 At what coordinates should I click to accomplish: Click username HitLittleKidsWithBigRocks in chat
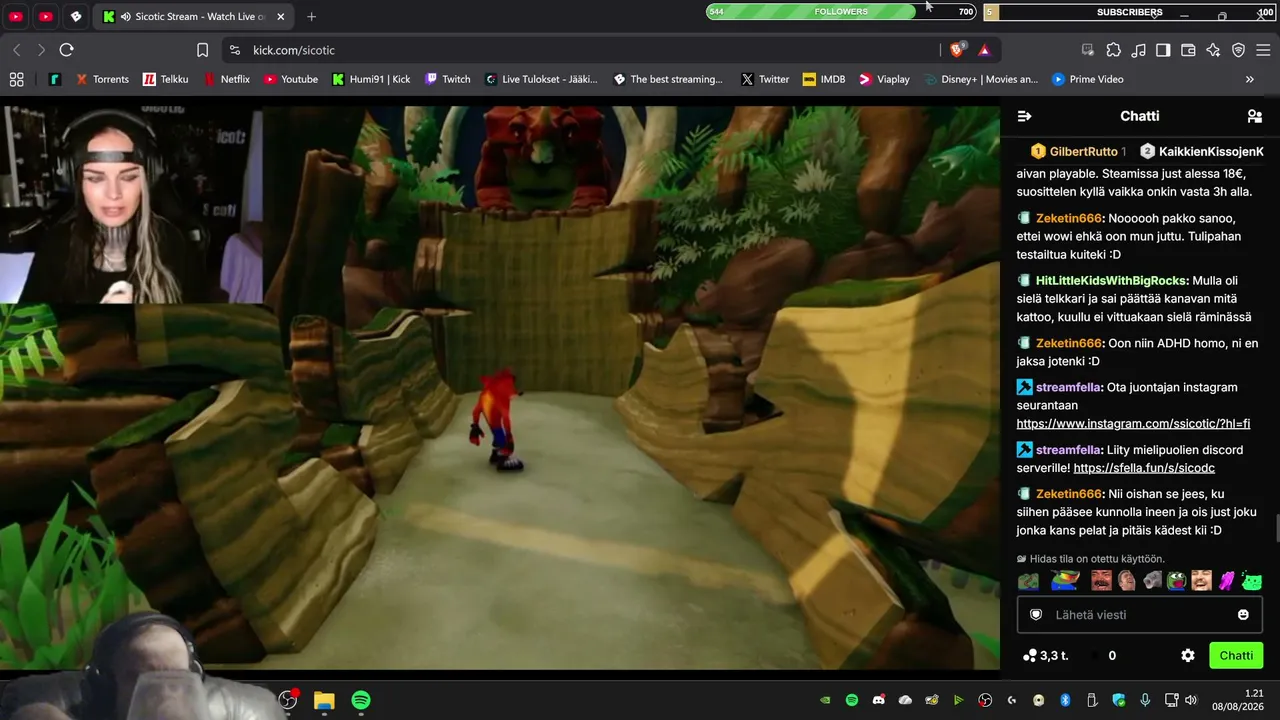coord(1112,281)
